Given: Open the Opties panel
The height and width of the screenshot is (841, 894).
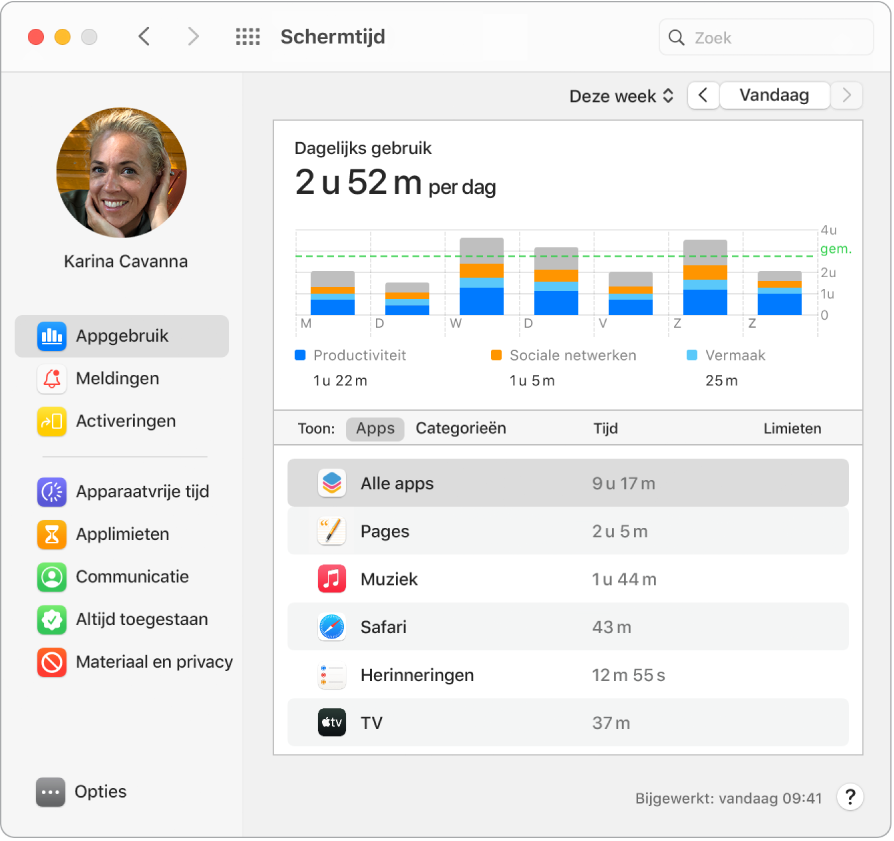Looking at the screenshot, I should click(102, 791).
